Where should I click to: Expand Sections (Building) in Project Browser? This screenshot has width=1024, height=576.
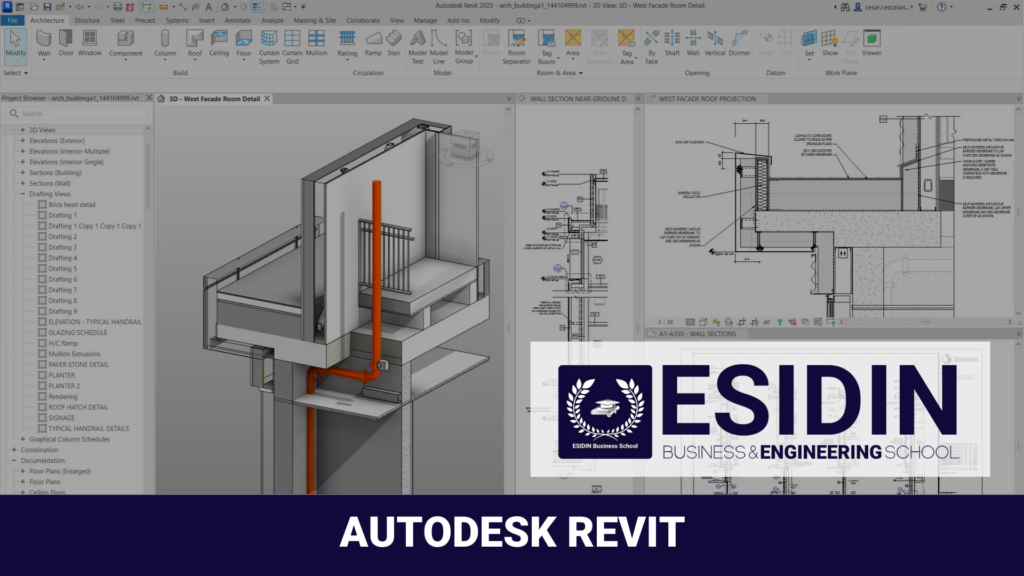22,173
